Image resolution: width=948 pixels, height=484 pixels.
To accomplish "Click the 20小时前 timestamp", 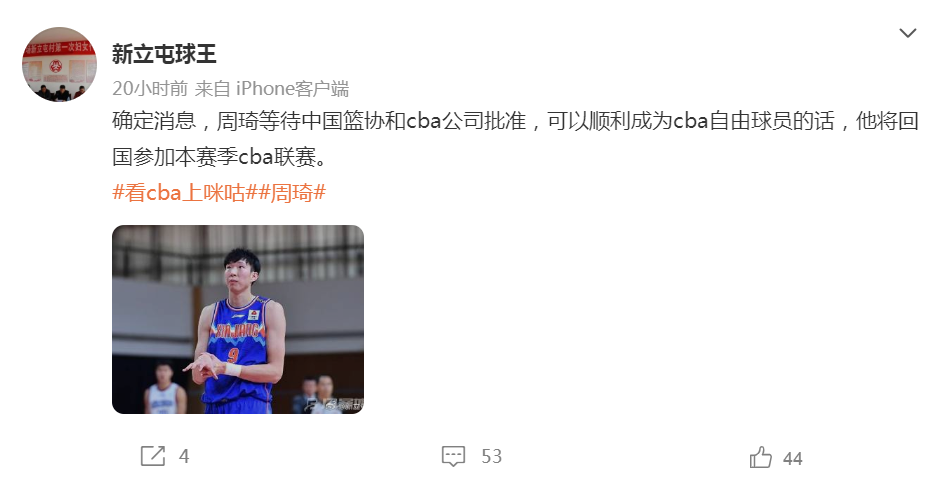I will tap(150, 89).
